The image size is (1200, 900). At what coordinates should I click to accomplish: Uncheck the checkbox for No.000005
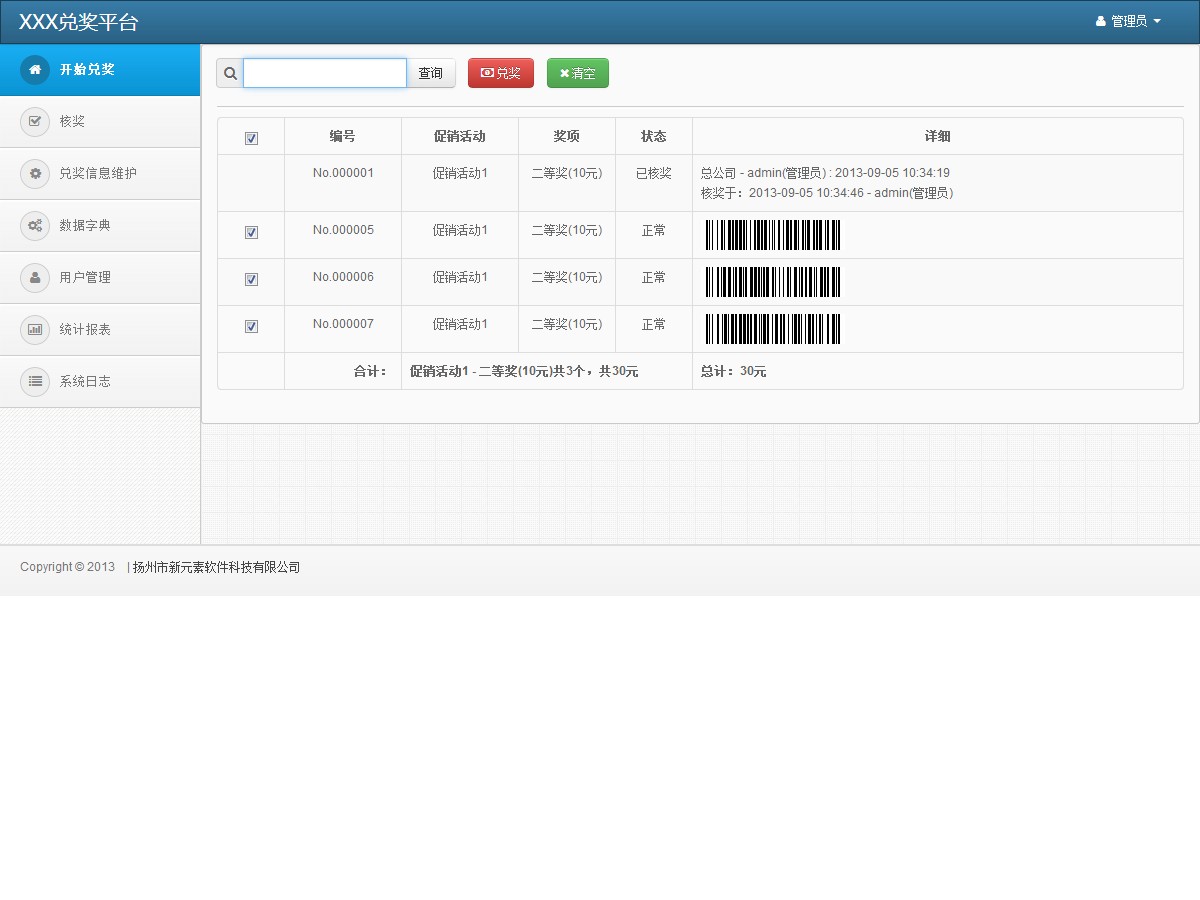point(251,233)
